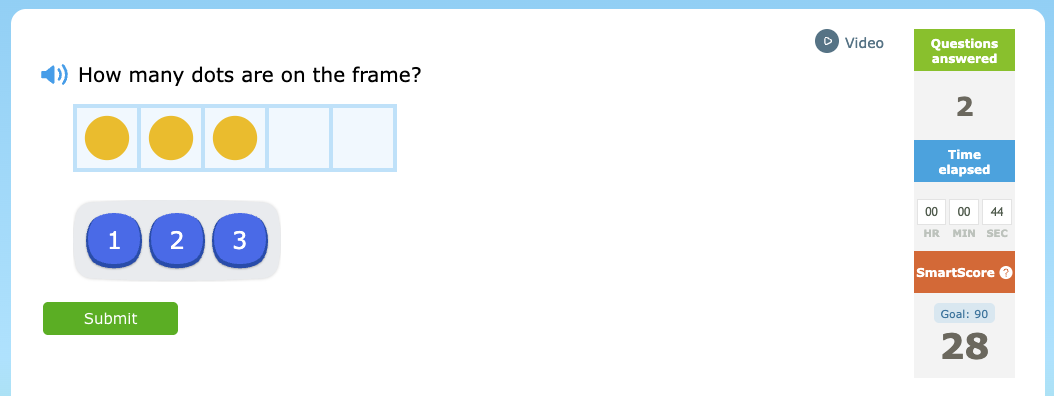This screenshot has height=396, width=1054.
Task: Select answer choice 1
Action: (x=114, y=240)
